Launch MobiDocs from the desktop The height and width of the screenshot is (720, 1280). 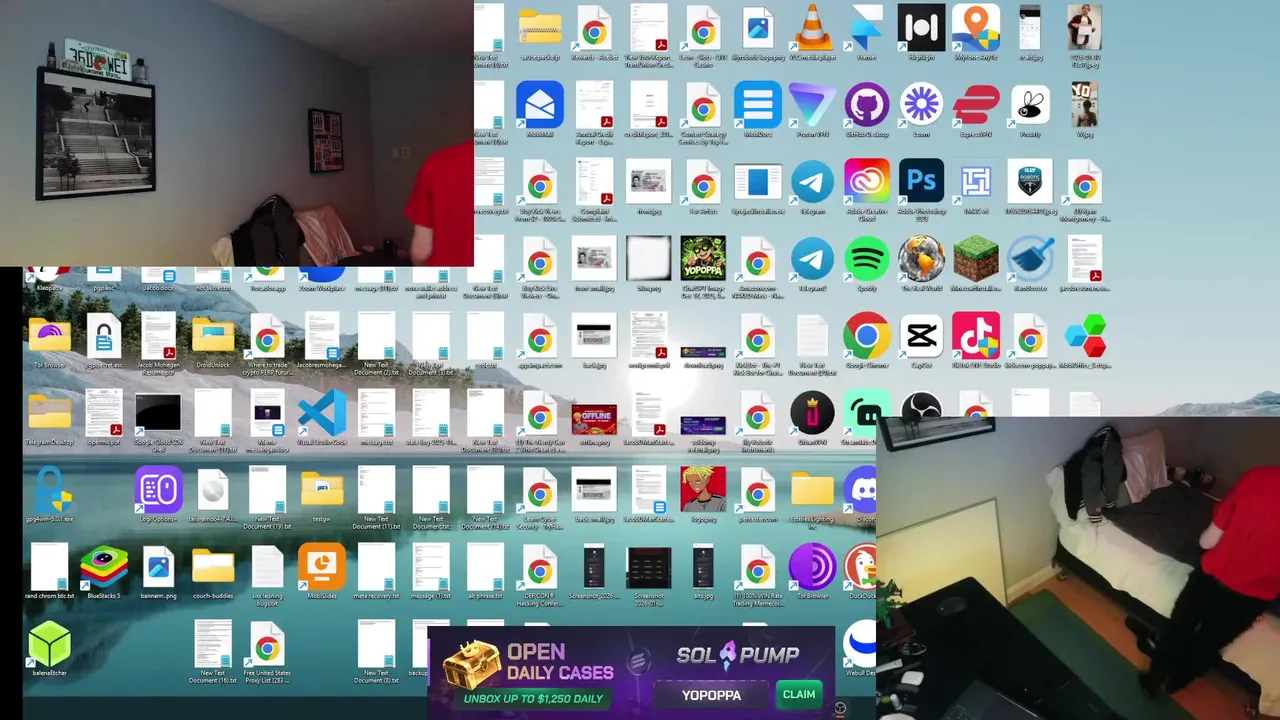tap(758, 105)
